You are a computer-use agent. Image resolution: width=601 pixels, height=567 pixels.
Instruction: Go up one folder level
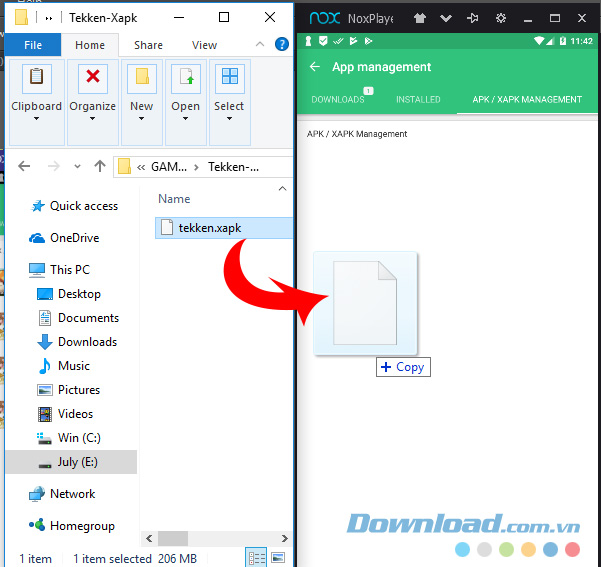pos(100,166)
